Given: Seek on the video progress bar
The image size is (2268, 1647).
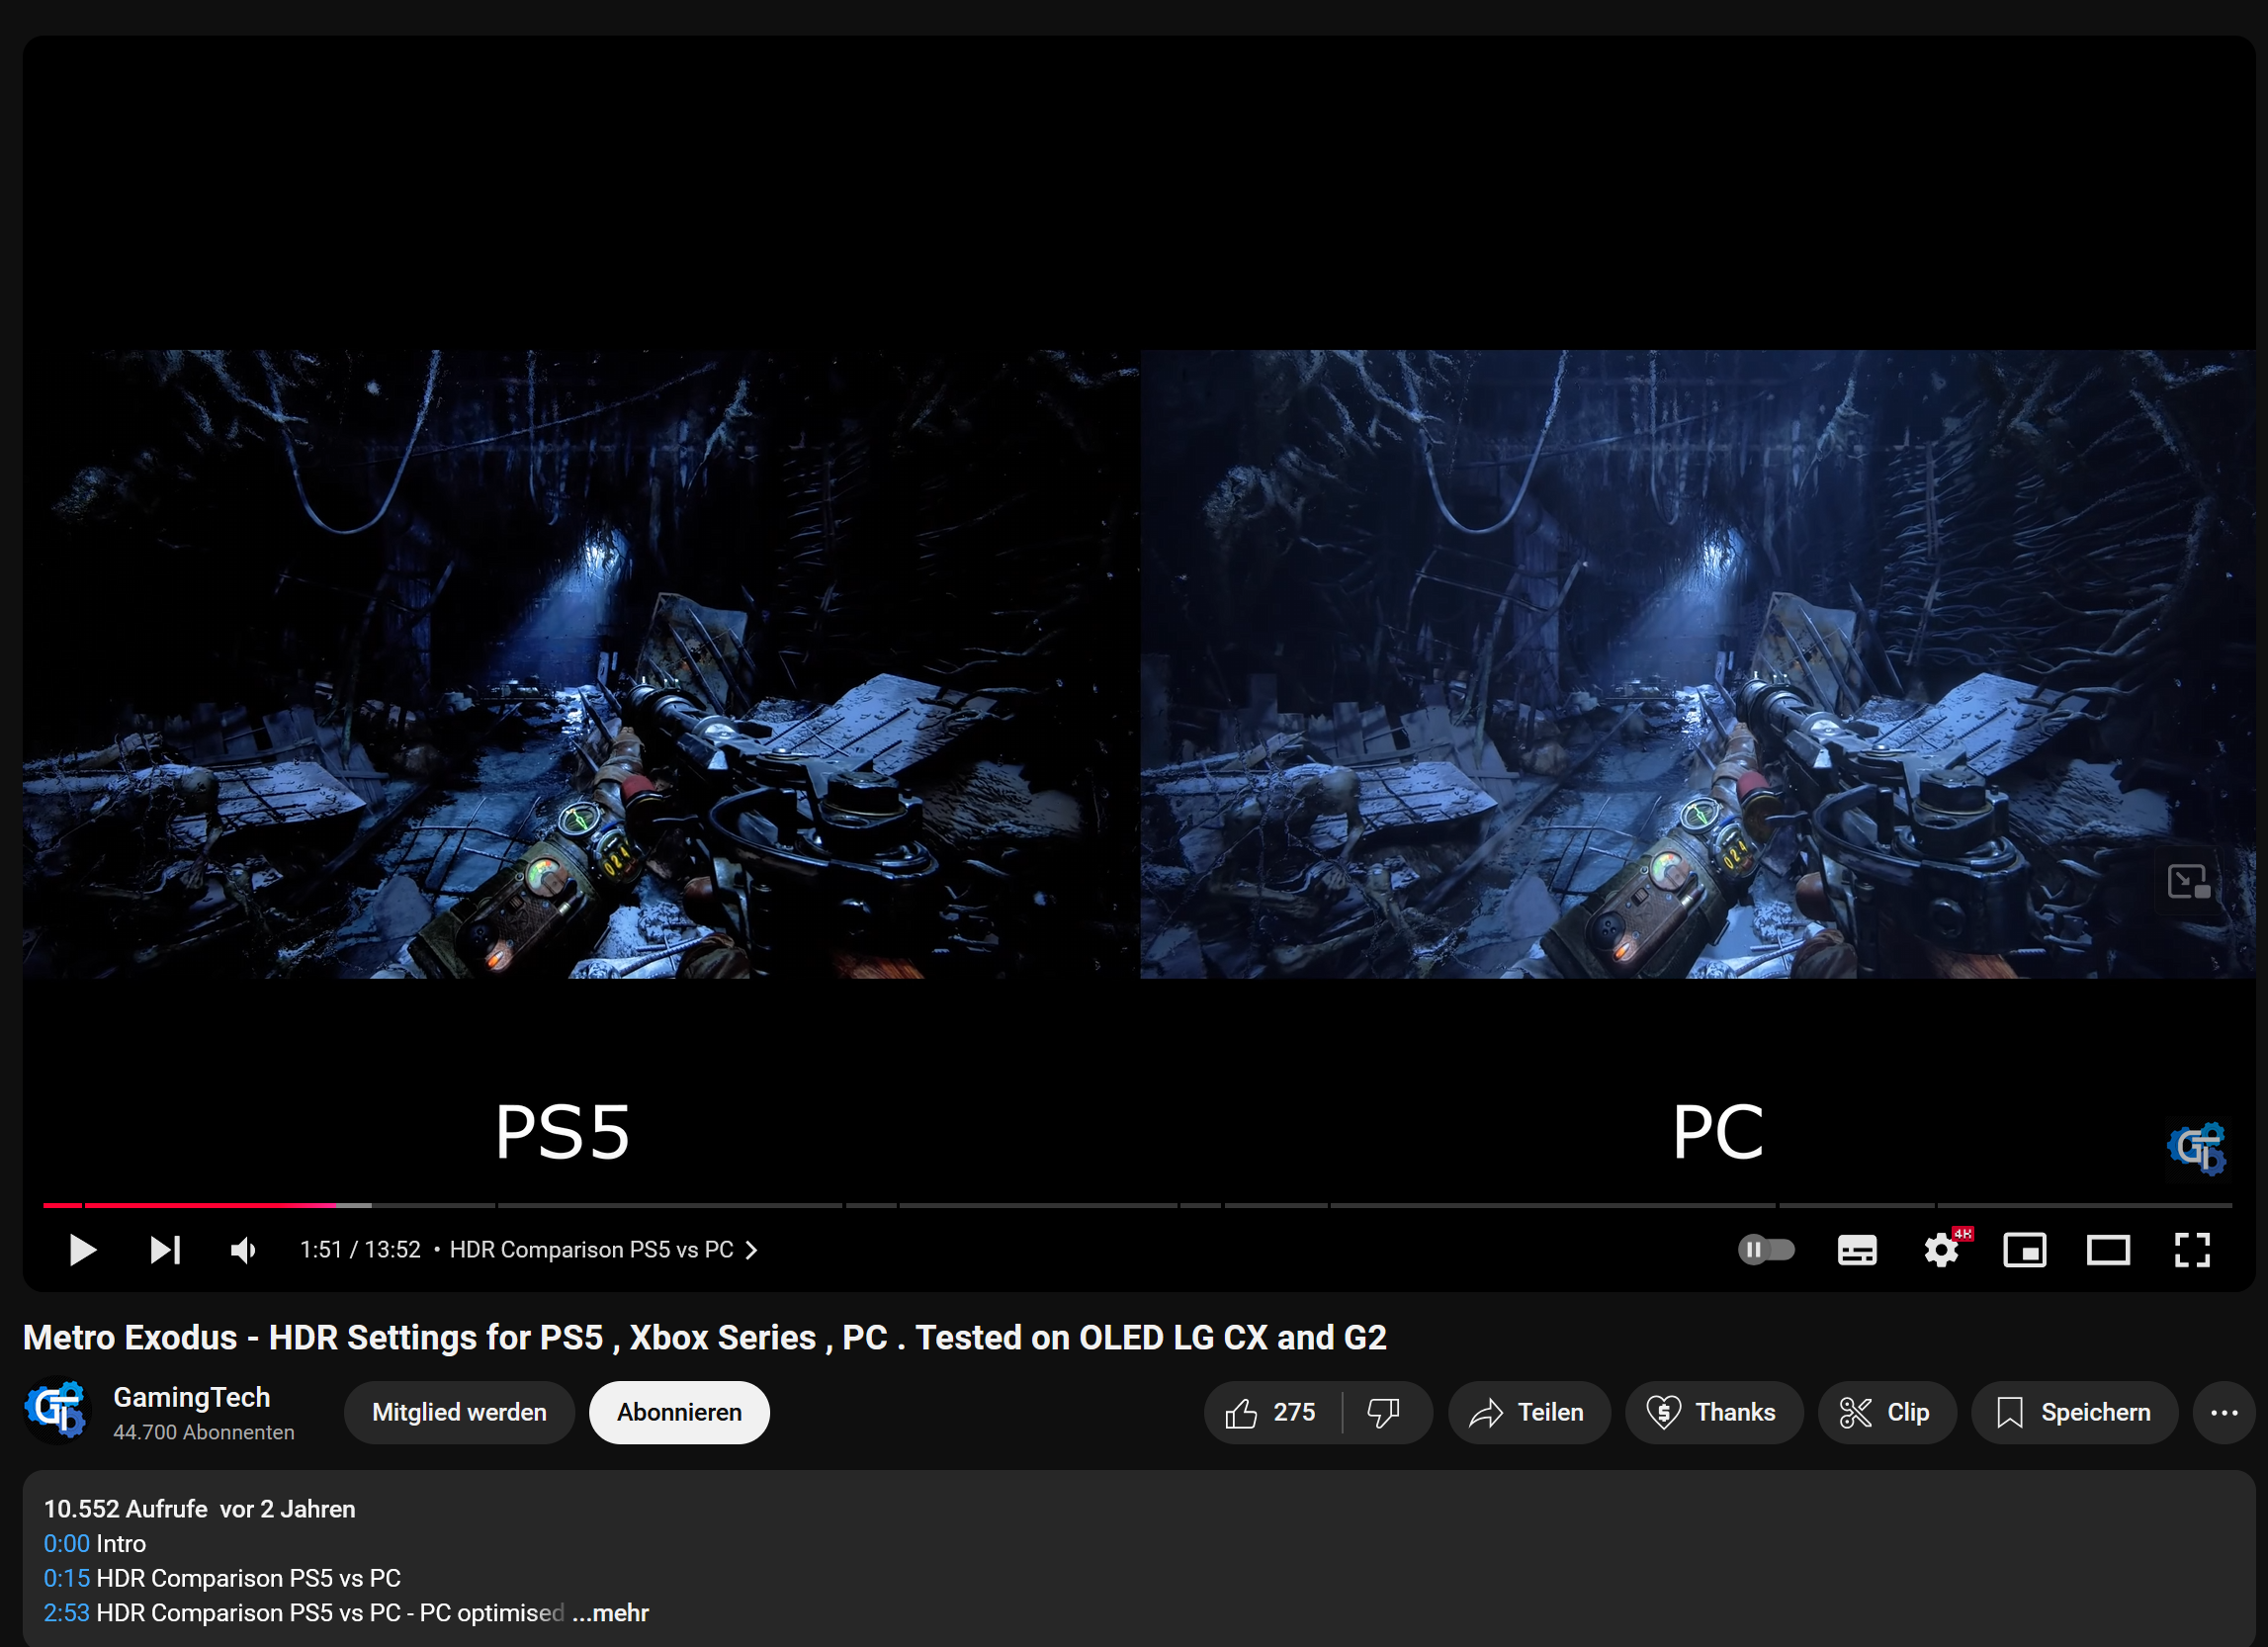Looking at the screenshot, I should pos(1000,1205).
